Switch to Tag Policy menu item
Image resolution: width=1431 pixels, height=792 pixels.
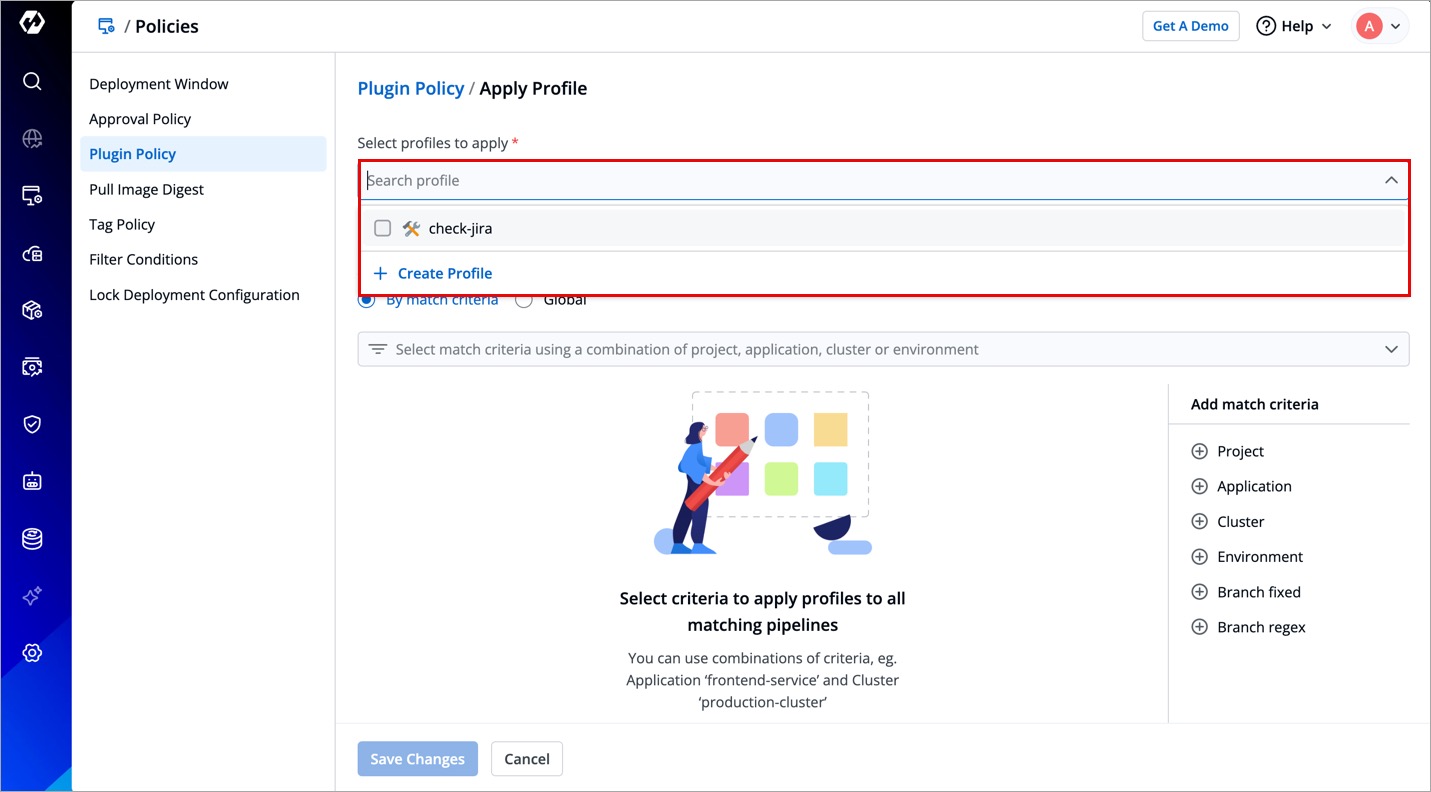[x=122, y=224]
